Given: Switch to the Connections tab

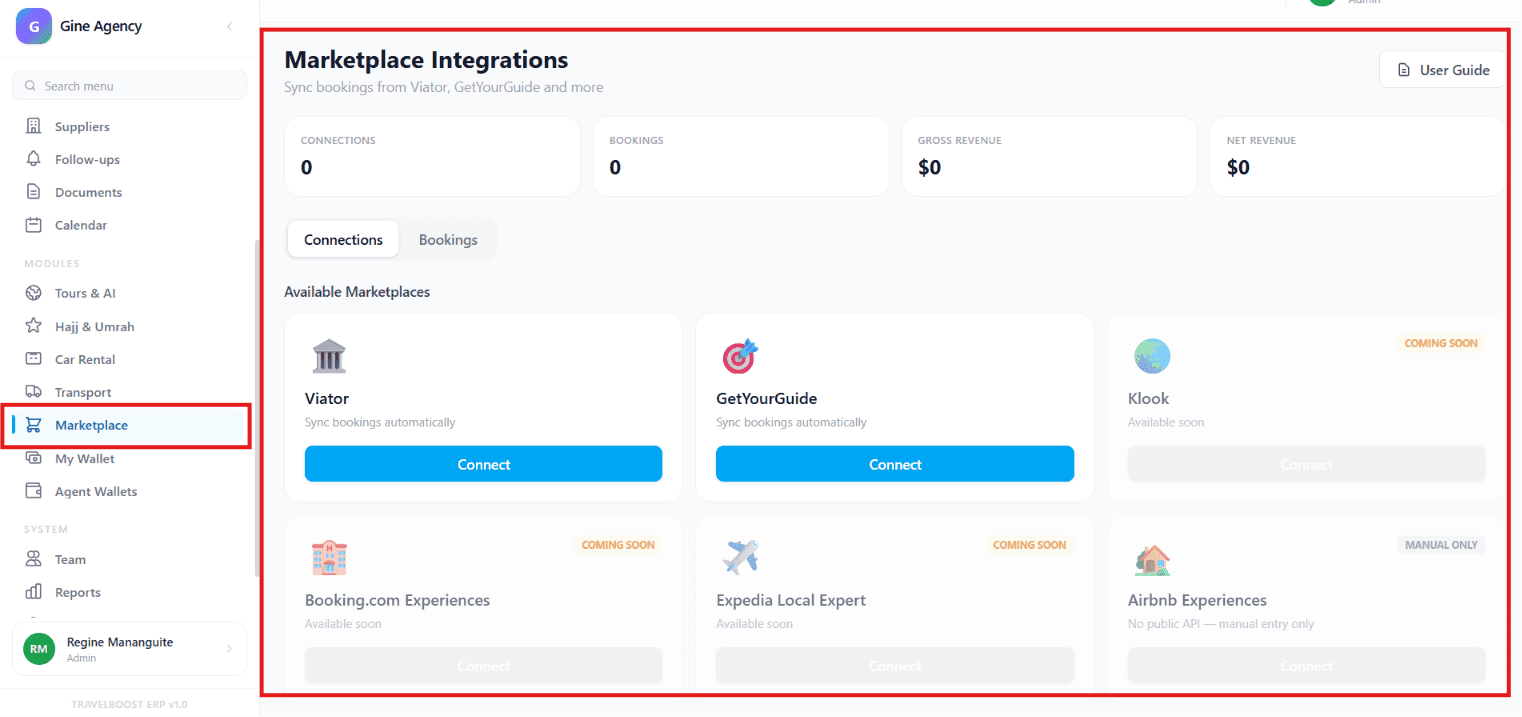Looking at the screenshot, I should pos(343,240).
